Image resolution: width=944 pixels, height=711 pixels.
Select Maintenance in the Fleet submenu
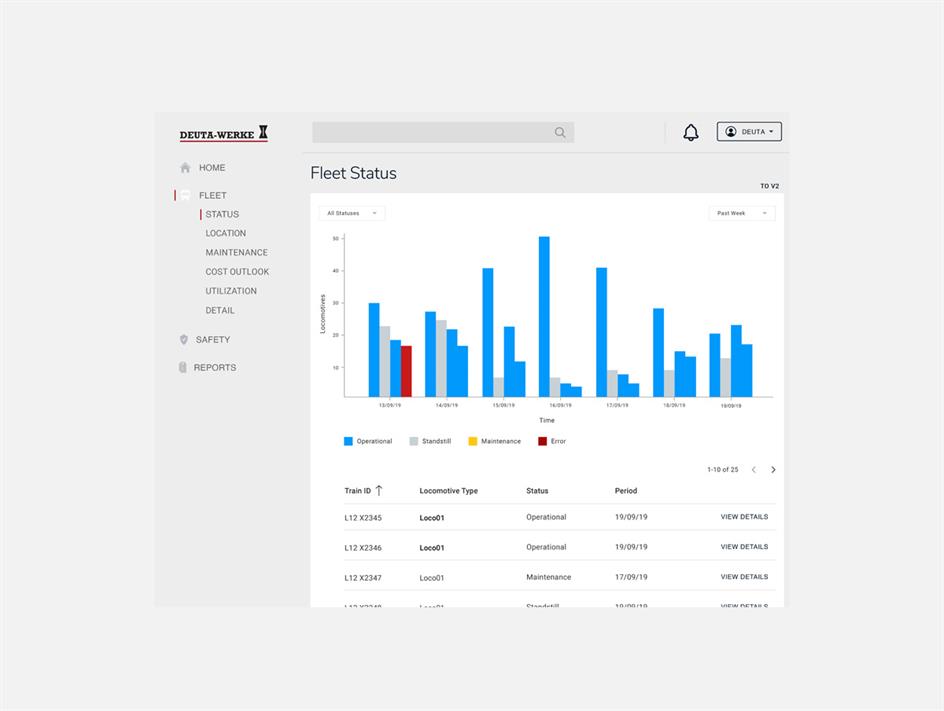tap(237, 252)
